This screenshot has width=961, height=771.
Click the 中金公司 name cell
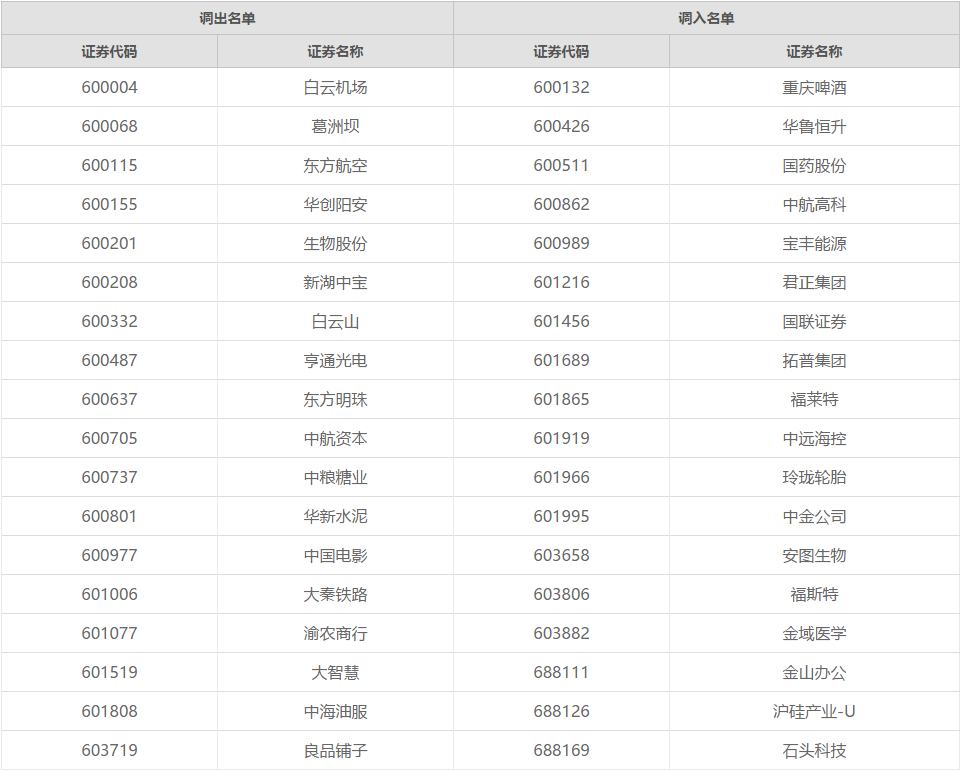(814, 517)
